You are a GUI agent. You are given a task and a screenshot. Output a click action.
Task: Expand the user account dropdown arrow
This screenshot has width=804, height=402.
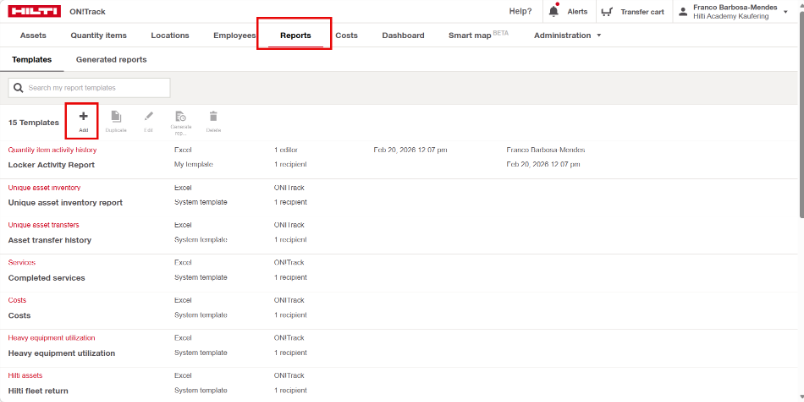786,12
